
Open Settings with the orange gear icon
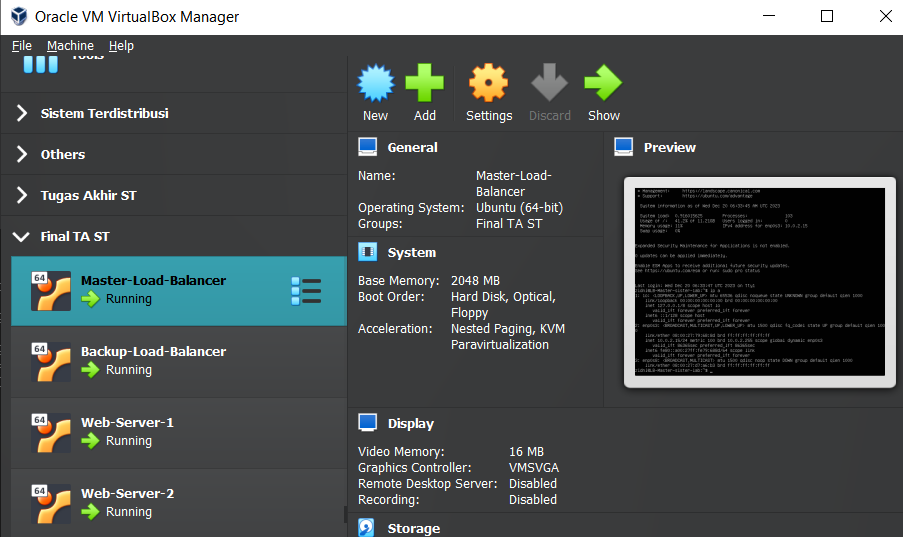point(488,84)
